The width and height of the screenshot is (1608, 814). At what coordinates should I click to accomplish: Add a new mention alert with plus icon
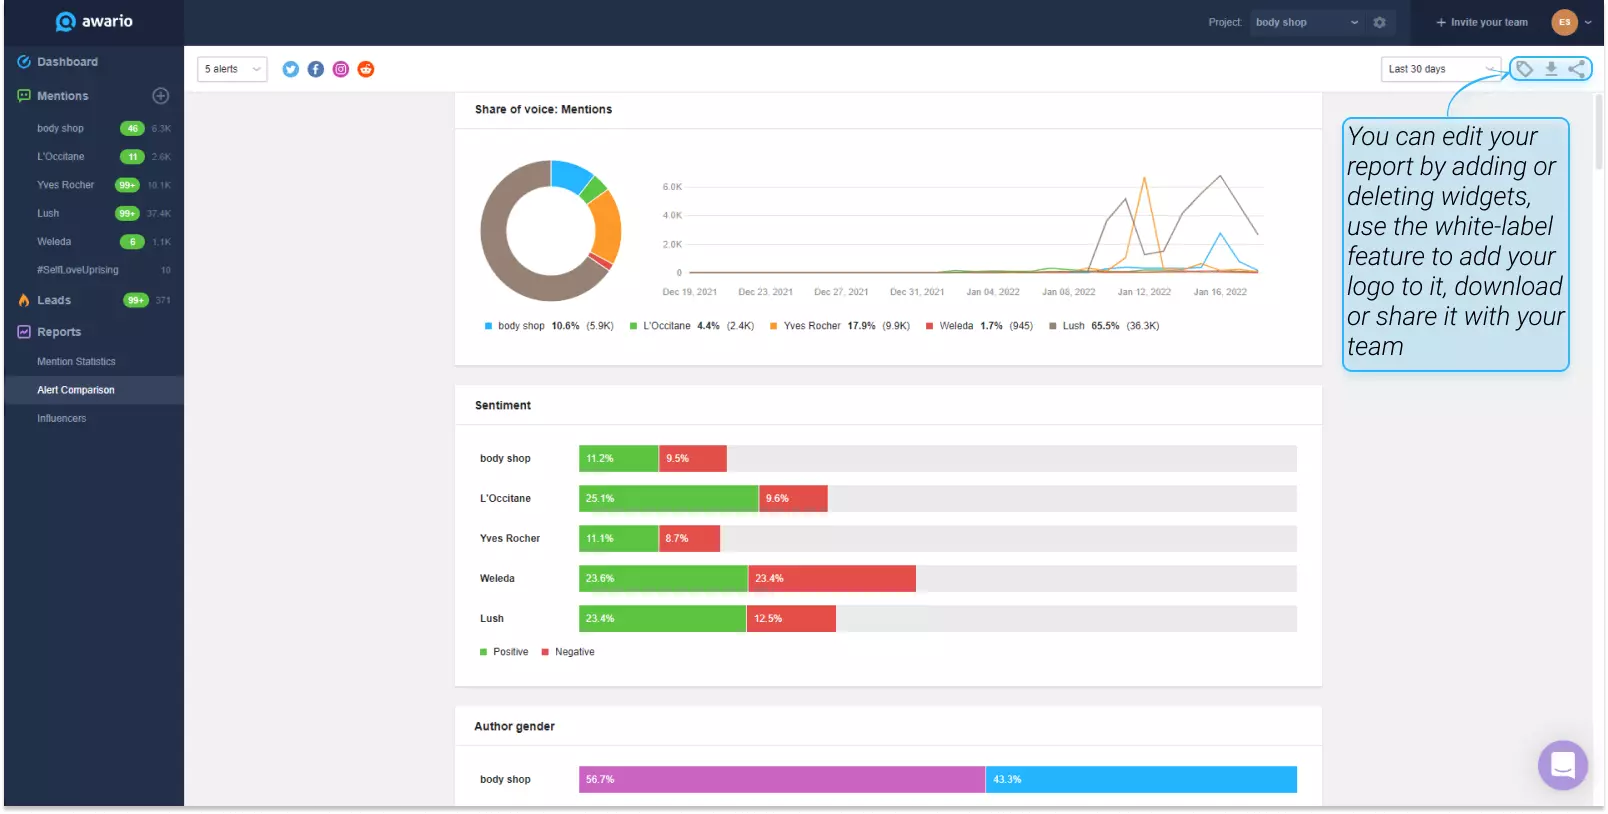pyautogui.click(x=160, y=96)
